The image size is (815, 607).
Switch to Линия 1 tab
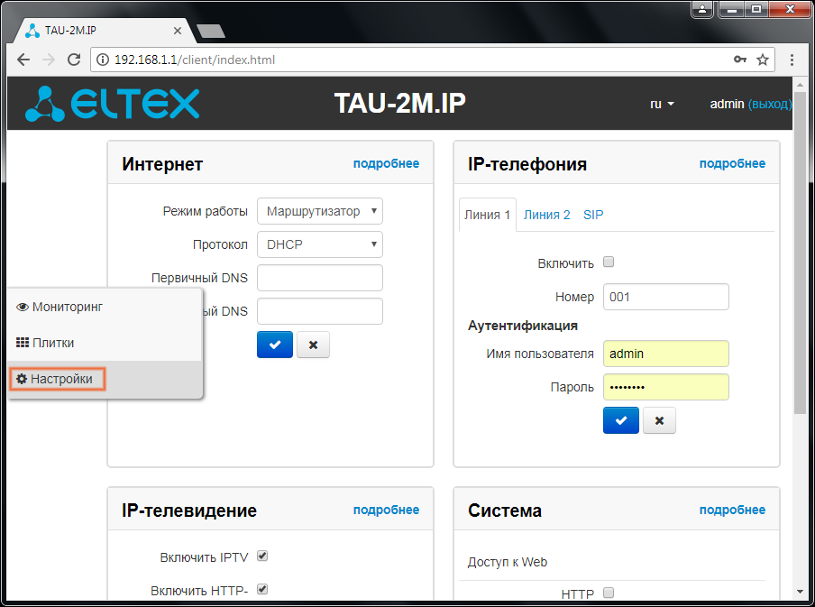488,215
